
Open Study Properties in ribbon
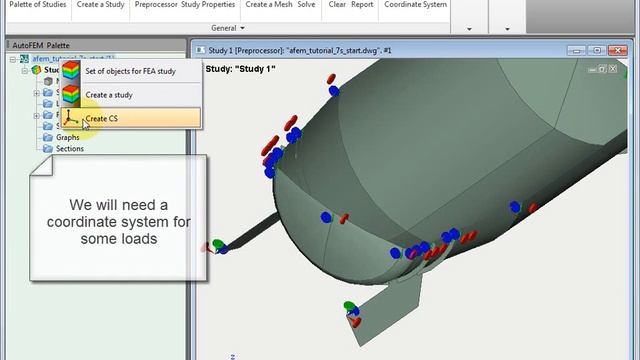click(x=208, y=4)
